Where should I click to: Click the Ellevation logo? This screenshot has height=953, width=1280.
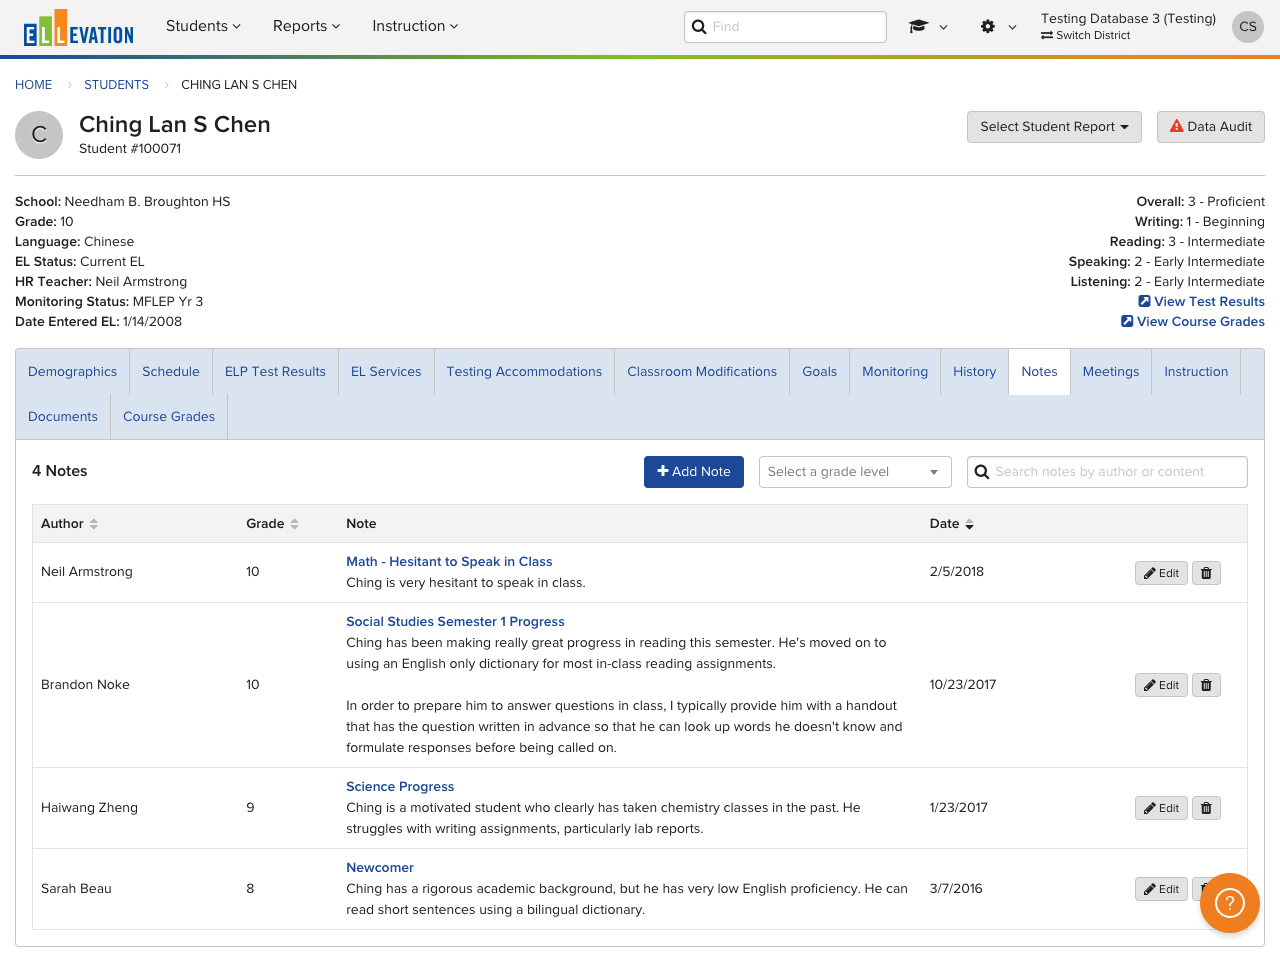click(x=78, y=28)
